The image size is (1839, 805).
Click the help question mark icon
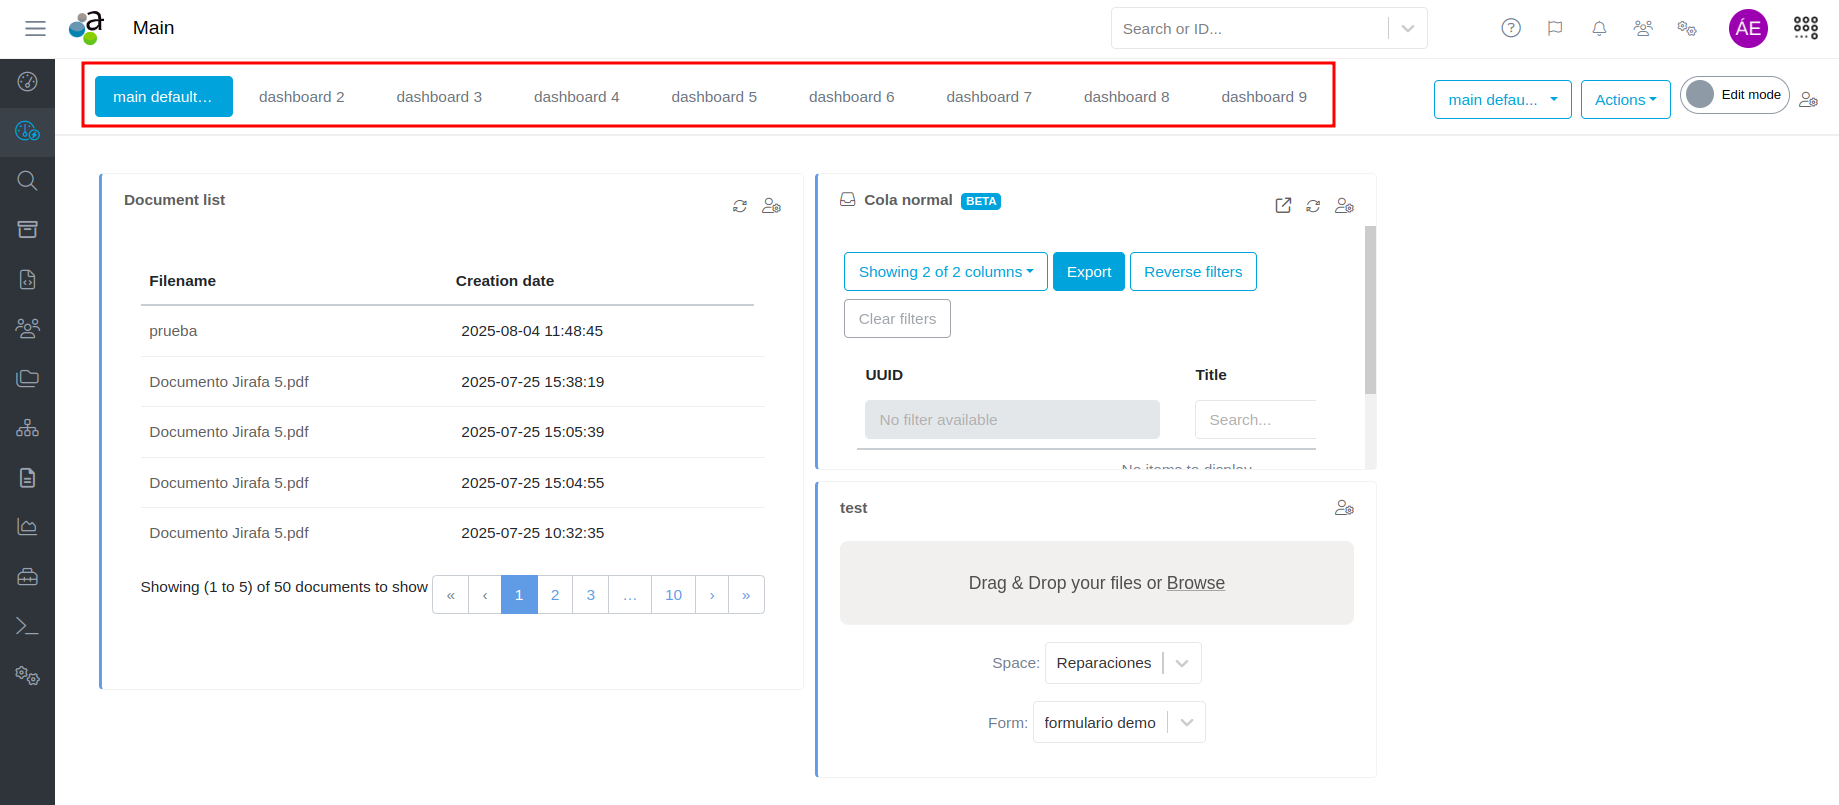(1510, 28)
